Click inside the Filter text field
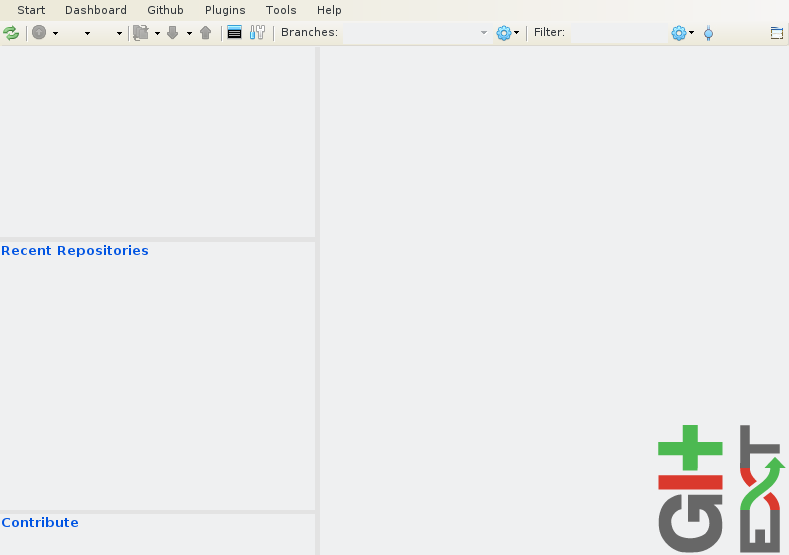The width and height of the screenshot is (789, 555). coord(619,33)
